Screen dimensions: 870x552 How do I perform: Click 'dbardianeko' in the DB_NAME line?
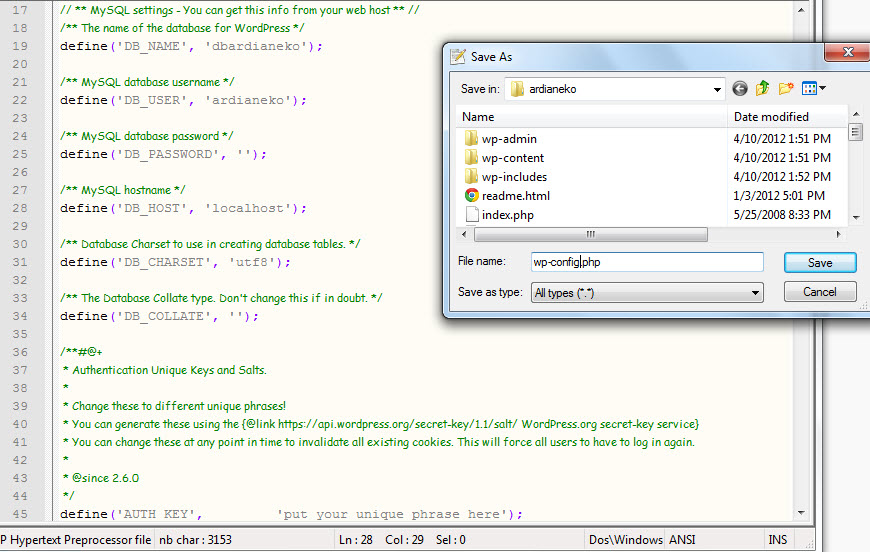[x=256, y=46]
